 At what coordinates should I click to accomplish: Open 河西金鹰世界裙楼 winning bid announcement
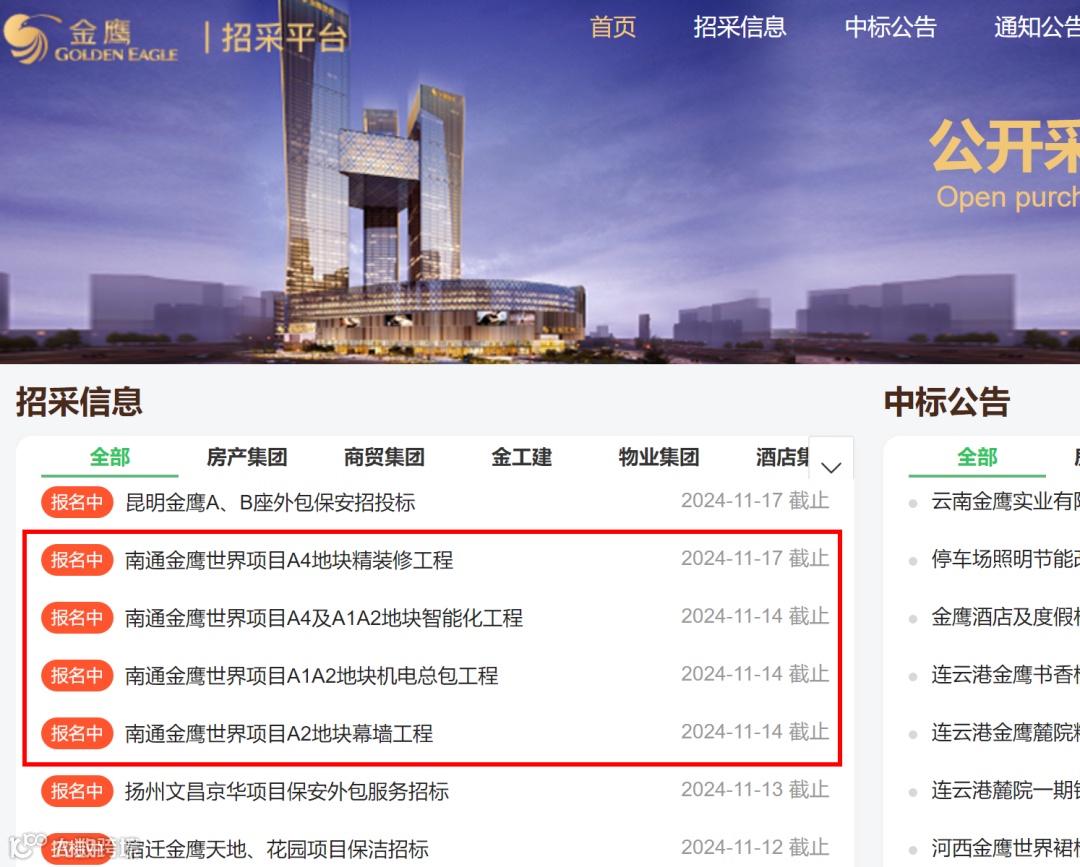(1005, 848)
